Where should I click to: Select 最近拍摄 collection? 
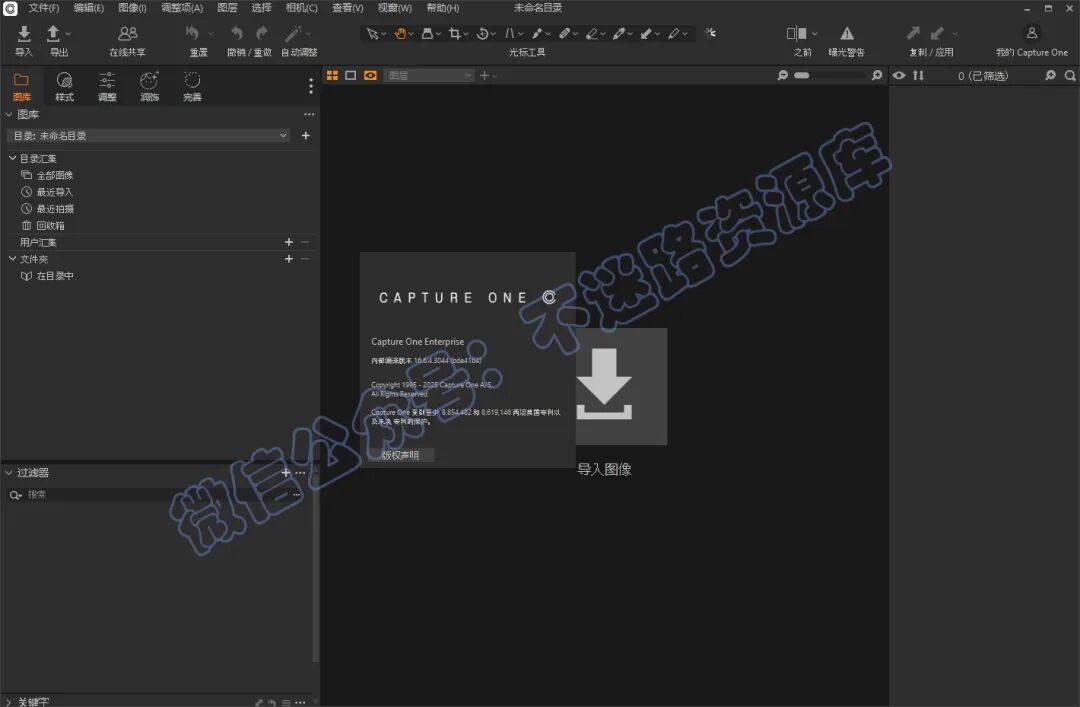(54, 208)
